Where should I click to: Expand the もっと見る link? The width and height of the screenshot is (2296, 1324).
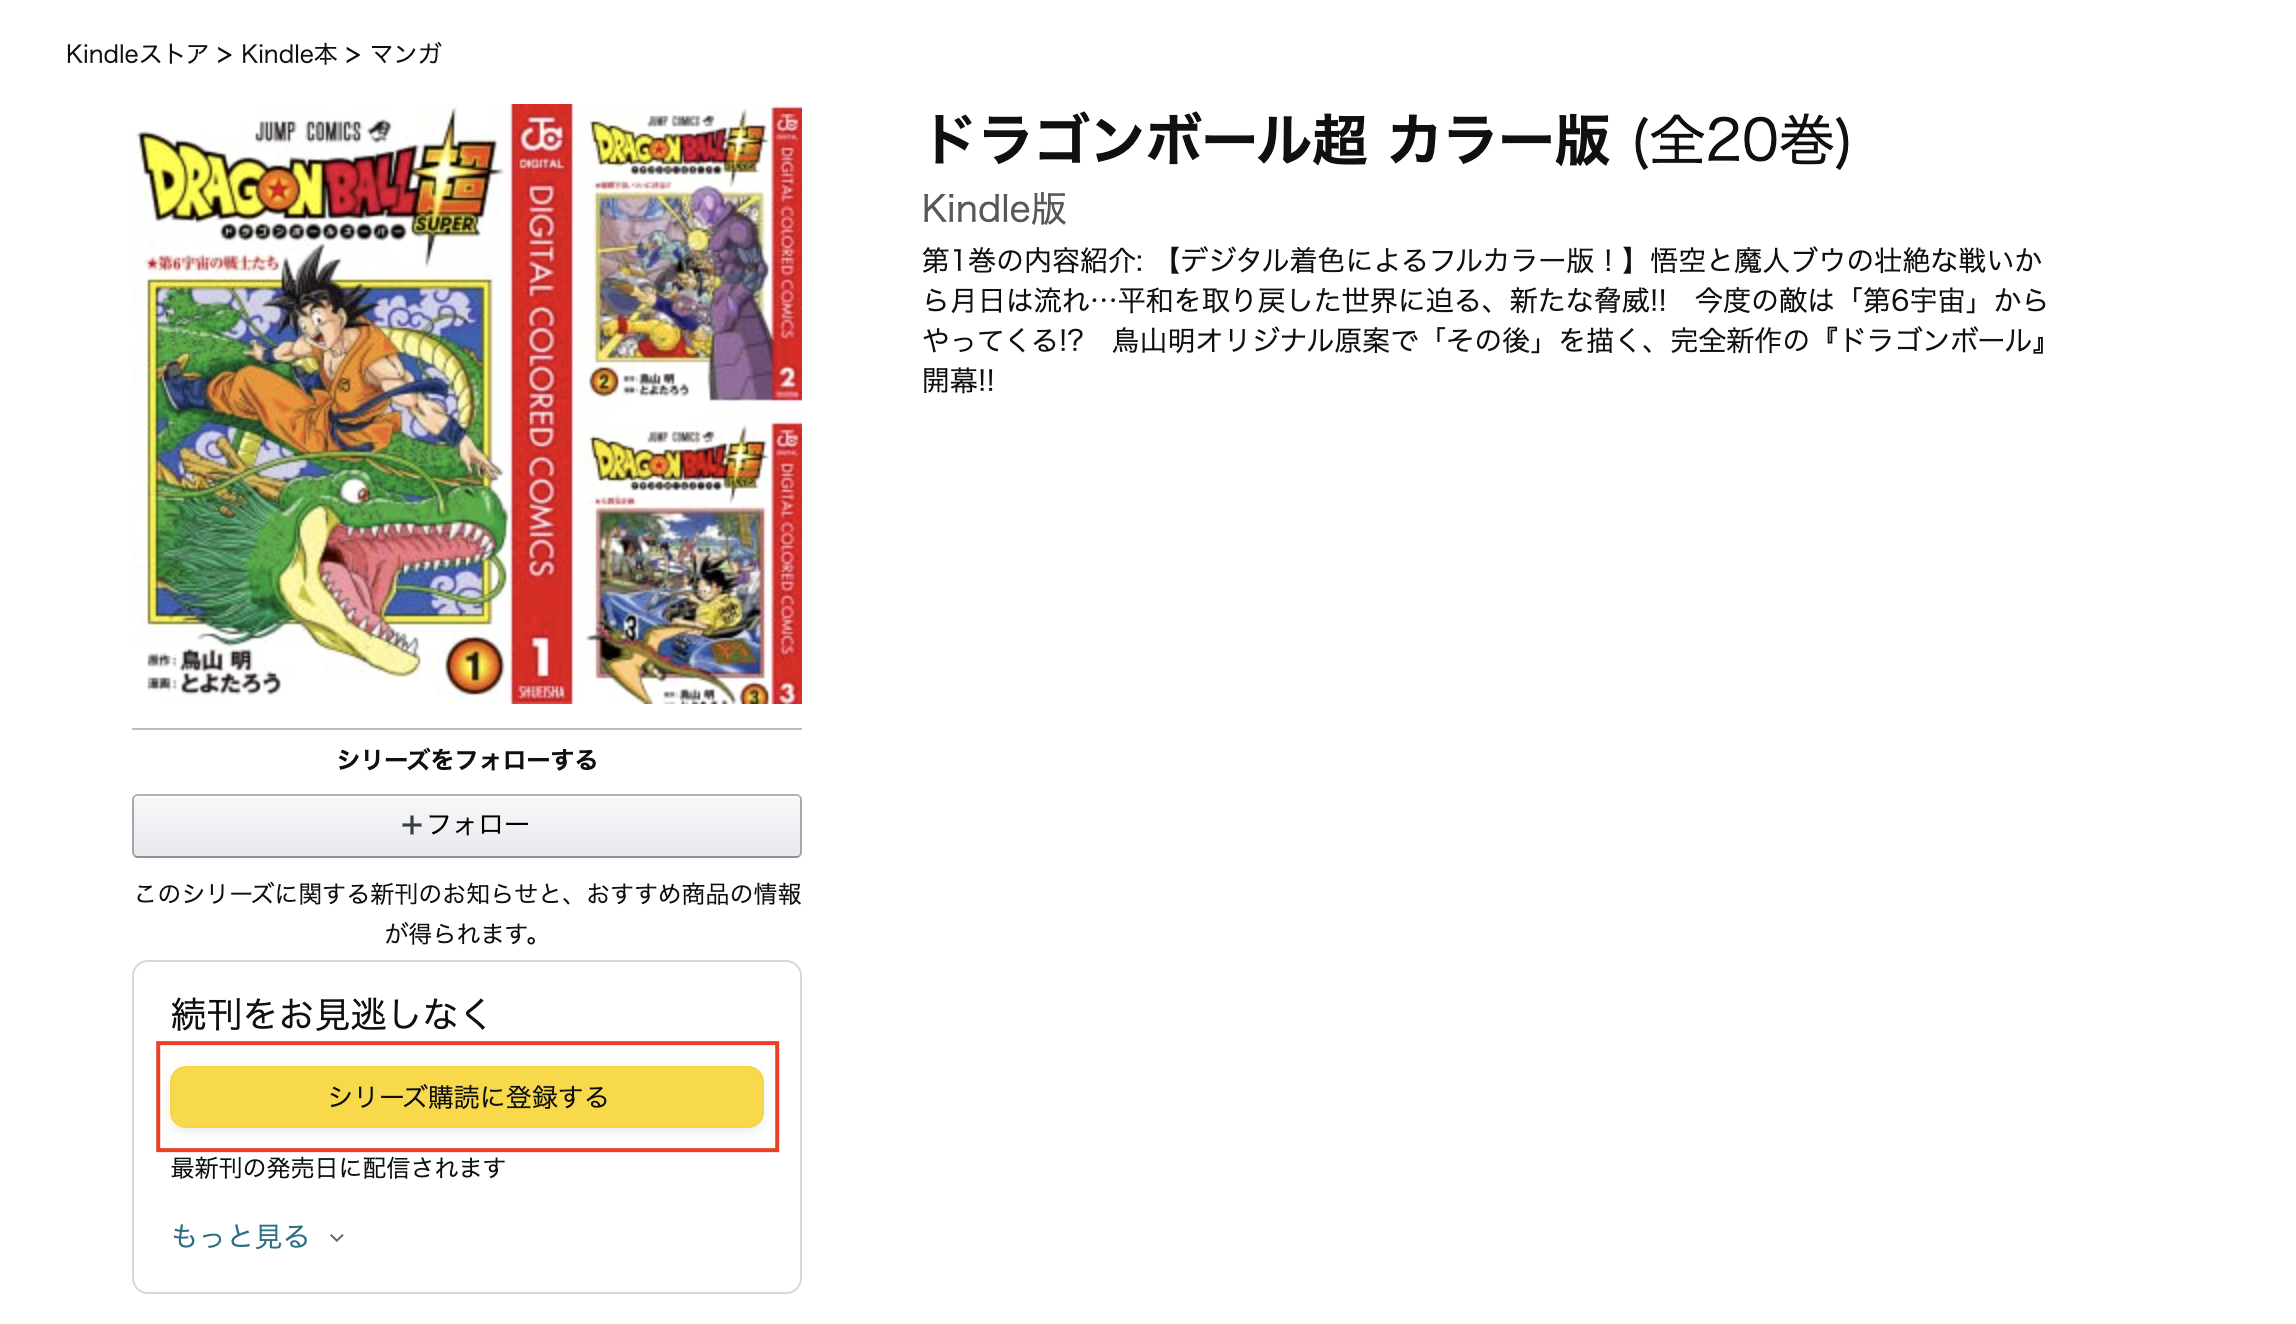(240, 1236)
